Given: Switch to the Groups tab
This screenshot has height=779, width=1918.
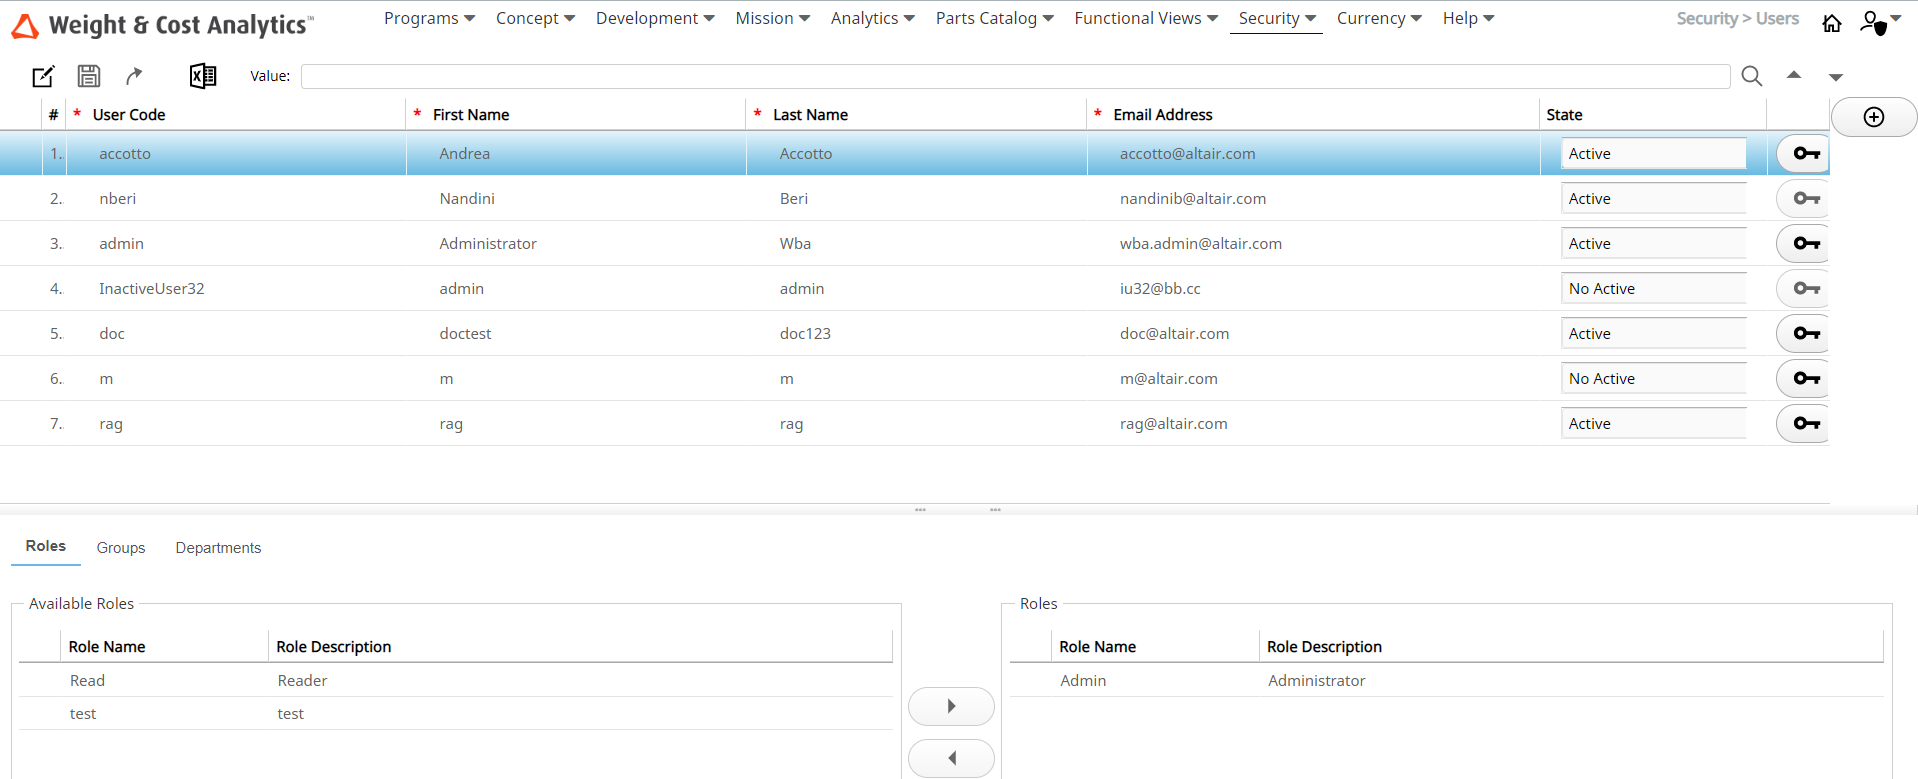Looking at the screenshot, I should [x=121, y=548].
